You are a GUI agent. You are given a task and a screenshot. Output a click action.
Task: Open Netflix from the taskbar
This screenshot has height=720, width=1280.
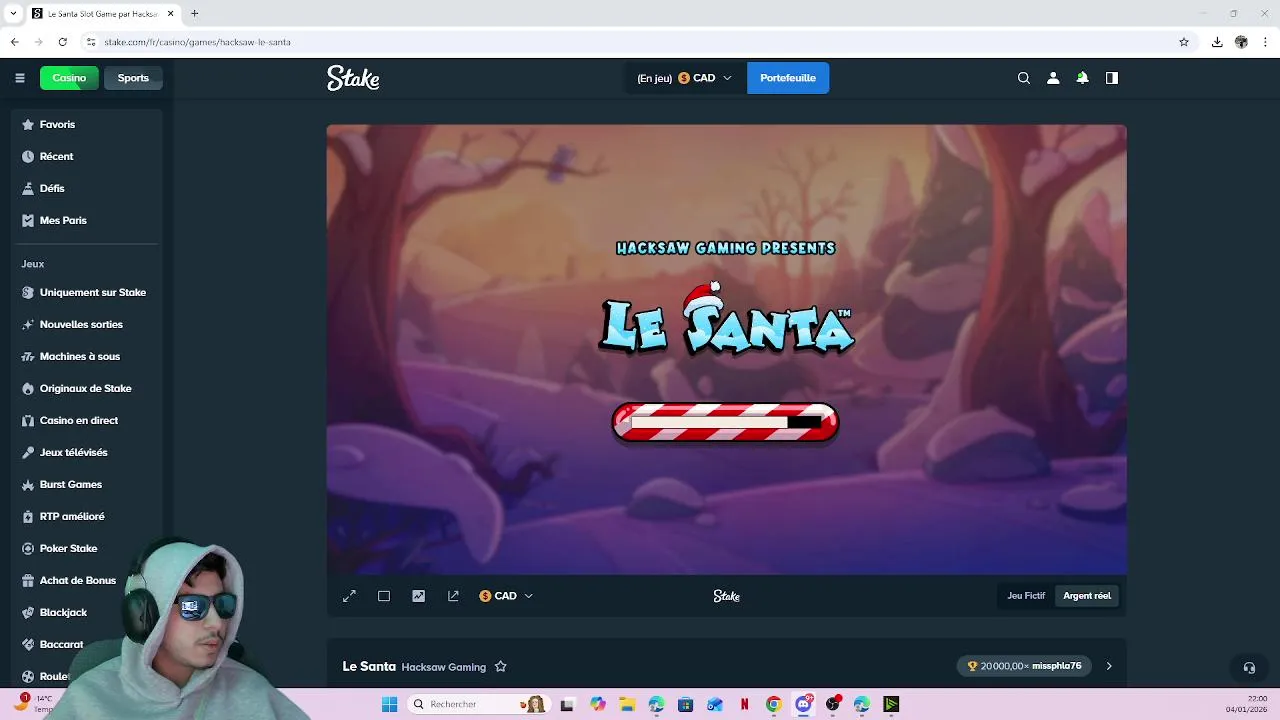[x=744, y=704]
